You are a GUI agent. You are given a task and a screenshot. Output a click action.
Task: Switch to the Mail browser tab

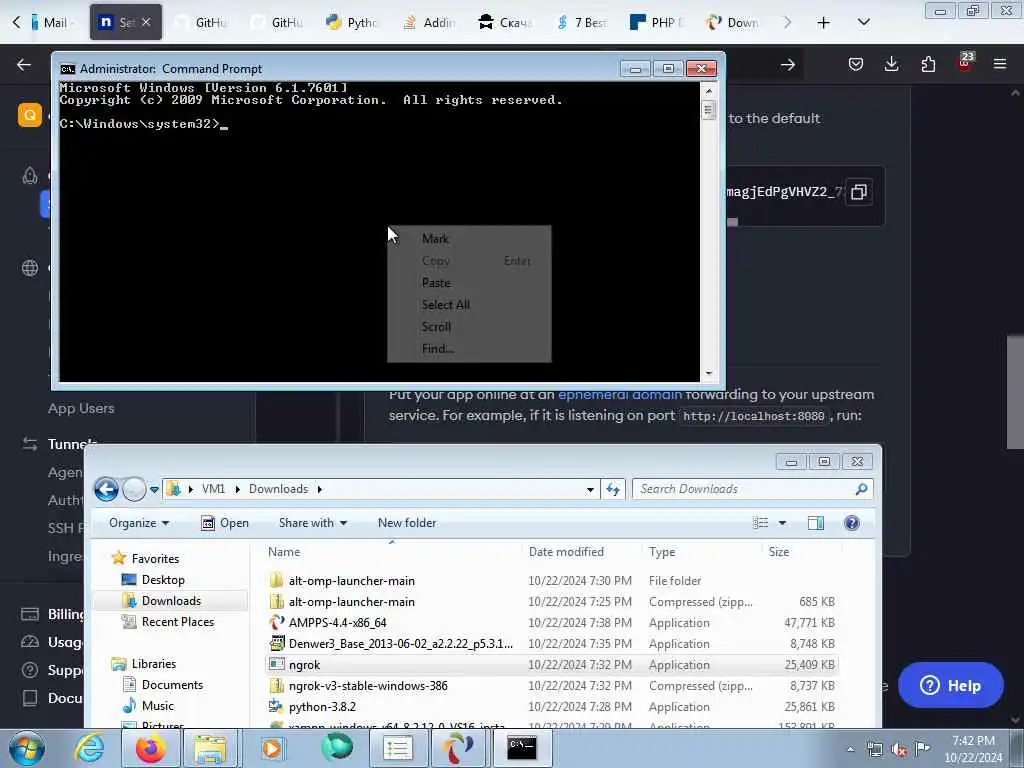coord(51,23)
